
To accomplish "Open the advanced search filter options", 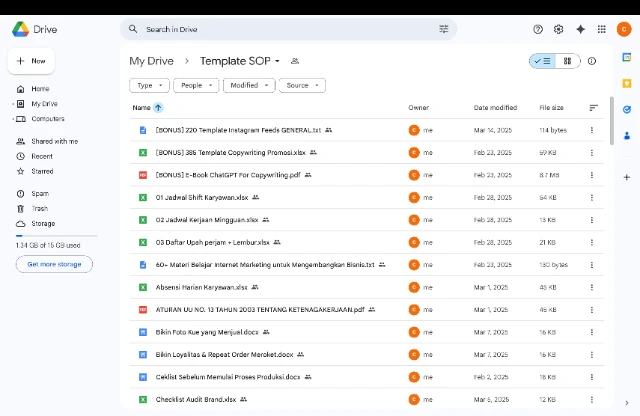I will 444,30.
